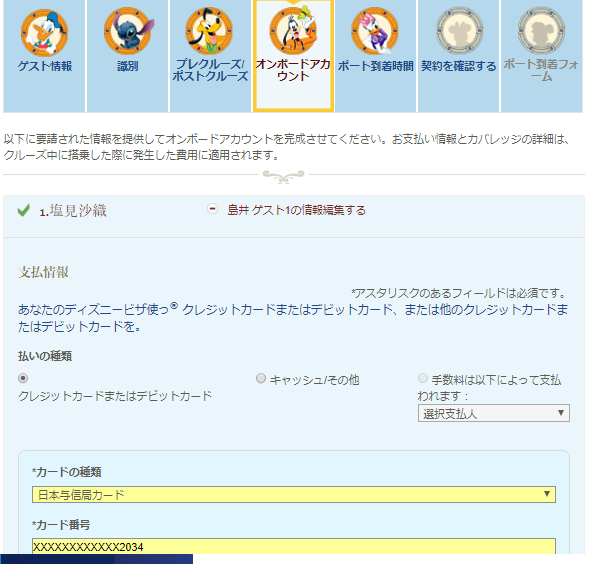Click the 払いの種類 label
The width and height of the screenshot is (592, 564).
pyautogui.click(x=45, y=356)
